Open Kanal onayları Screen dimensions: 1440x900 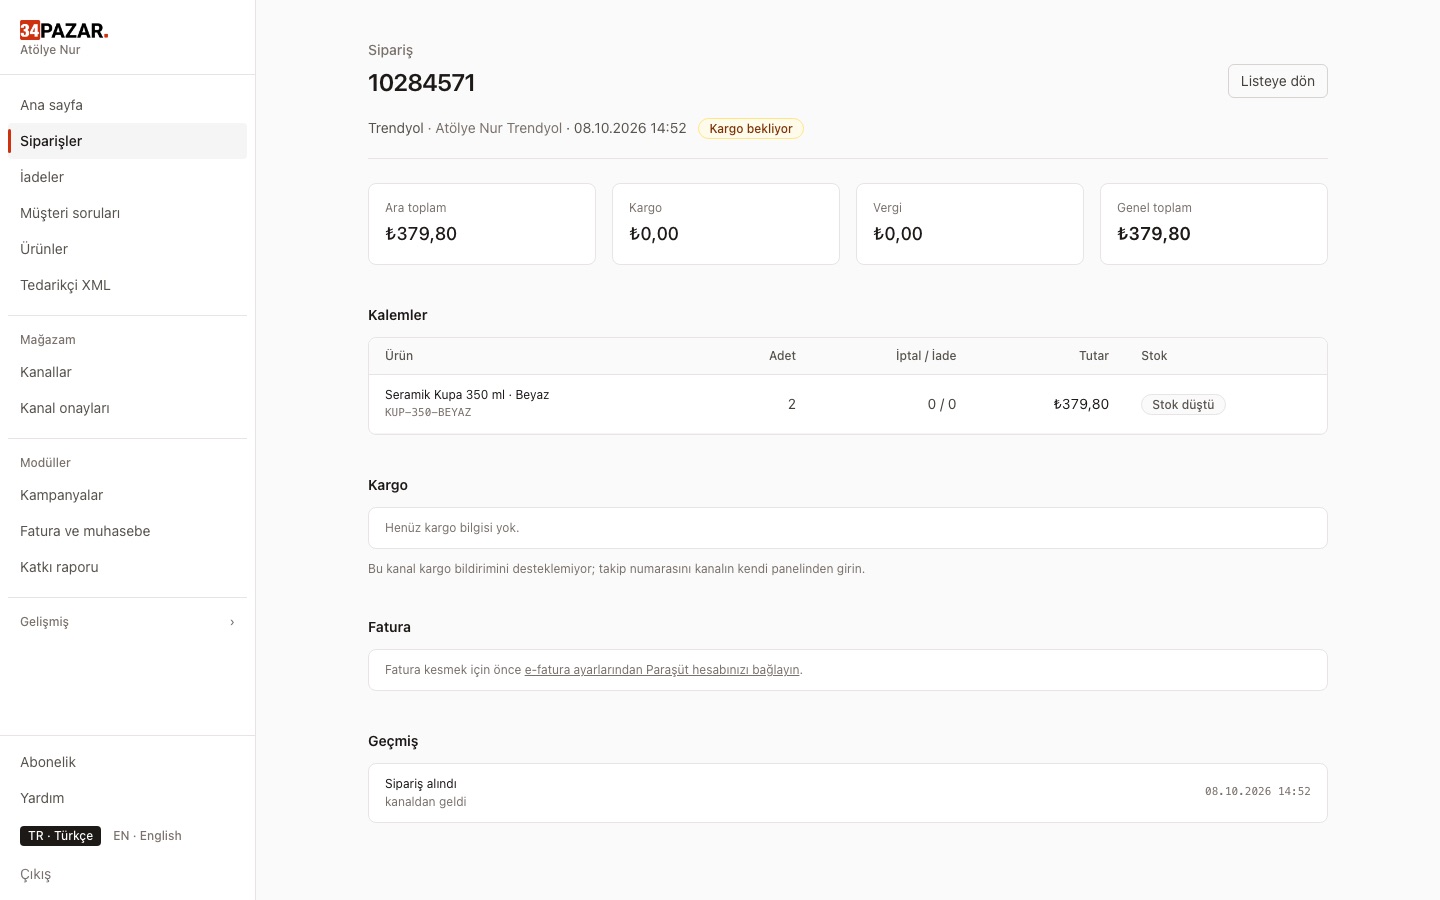pos(127,408)
